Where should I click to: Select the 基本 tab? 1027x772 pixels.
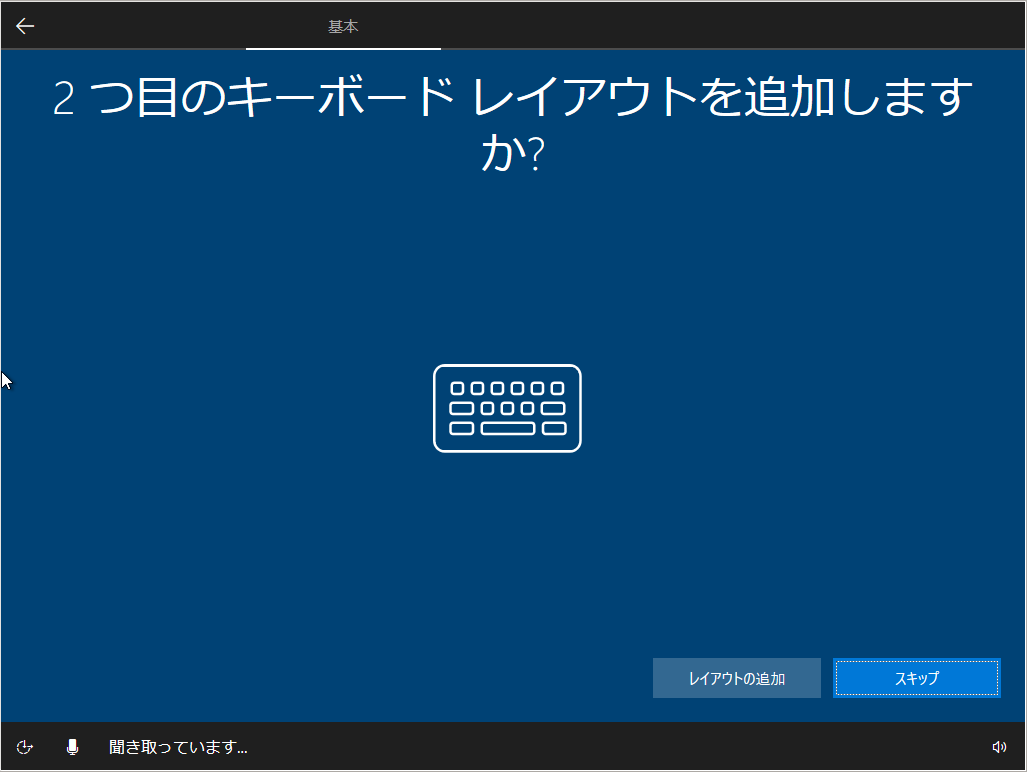(x=343, y=26)
